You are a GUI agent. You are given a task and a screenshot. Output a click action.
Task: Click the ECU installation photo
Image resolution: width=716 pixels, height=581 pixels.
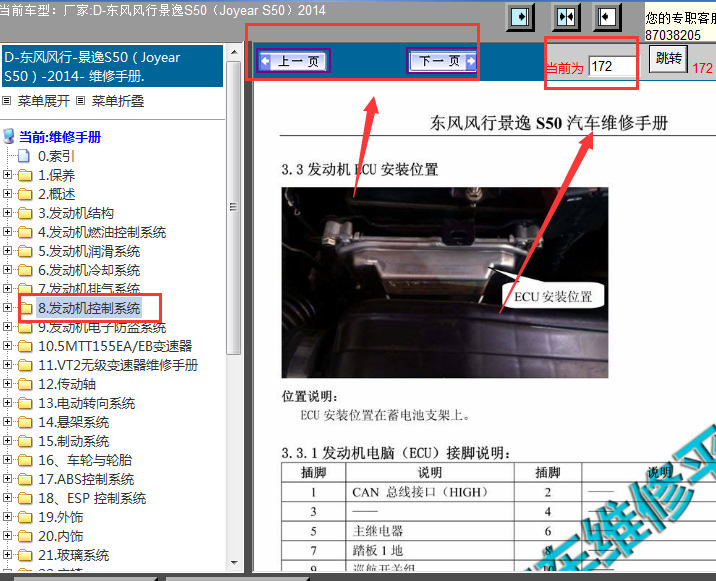click(x=445, y=283)
